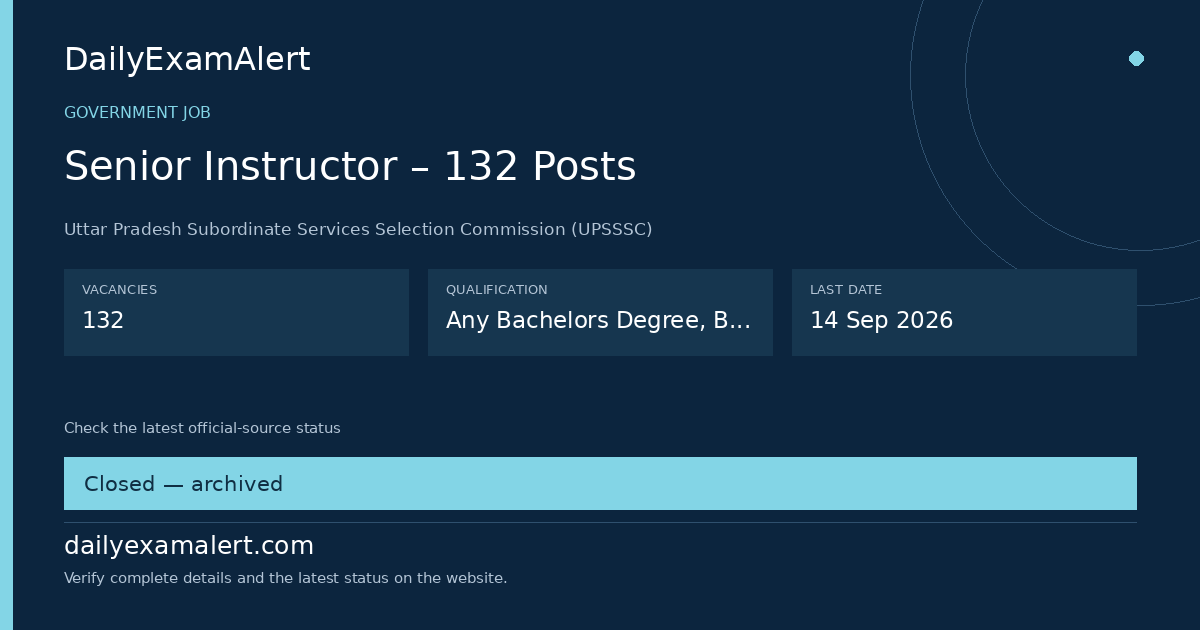Open the Qualification Any Bachelors Degree card
Screen dimensions: 1200x630
tap(600, 312)
